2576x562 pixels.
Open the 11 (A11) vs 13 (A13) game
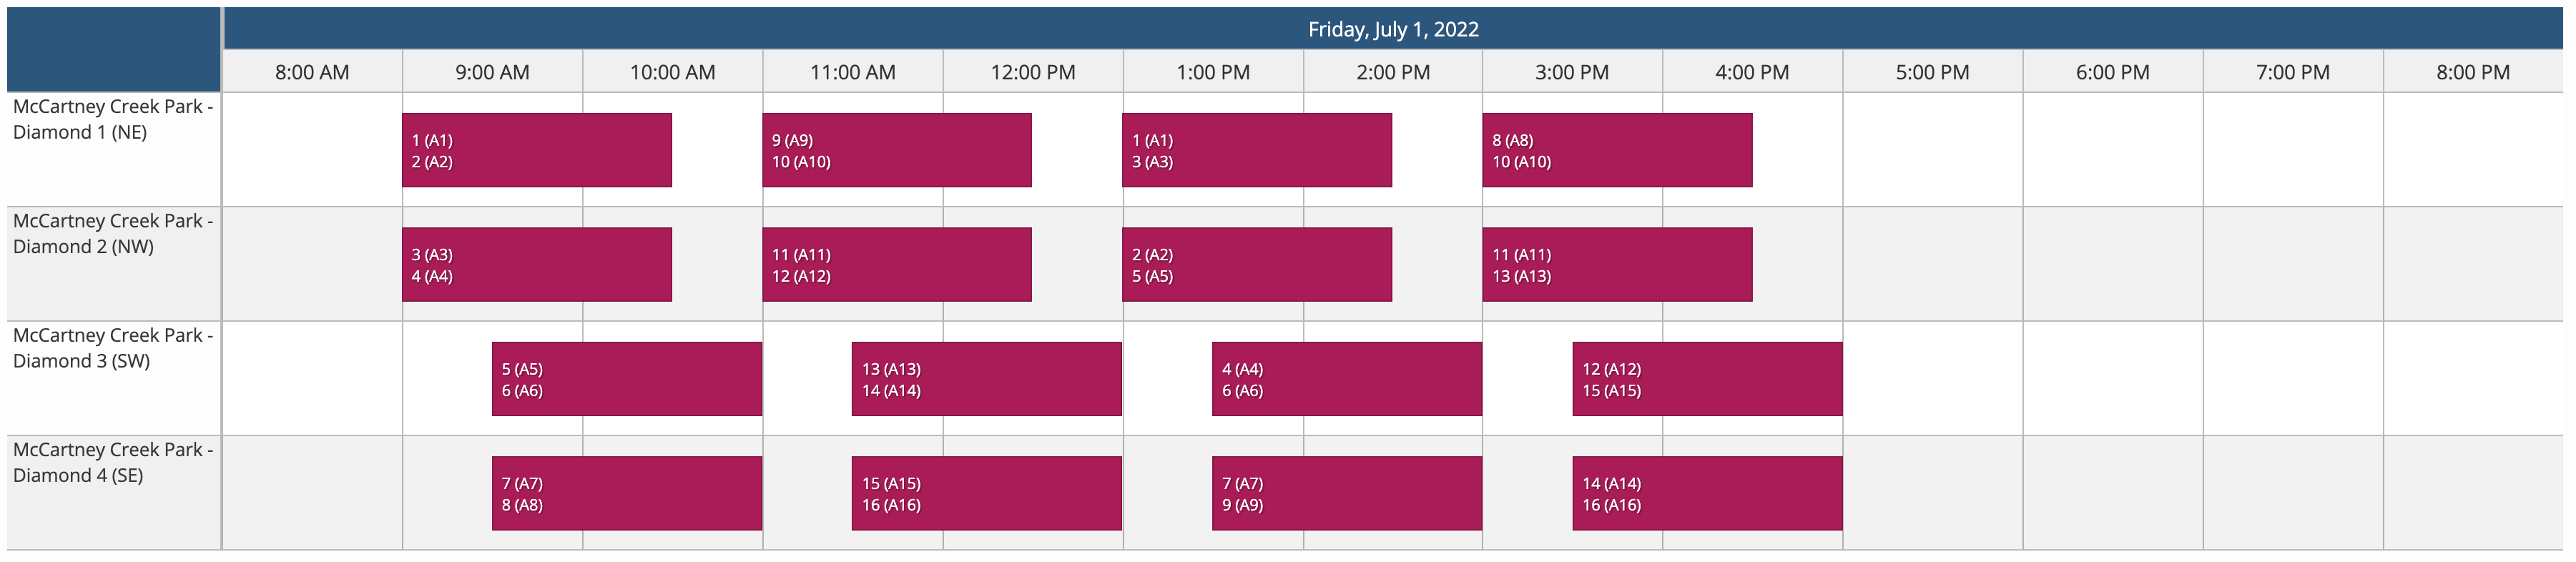1617,265
